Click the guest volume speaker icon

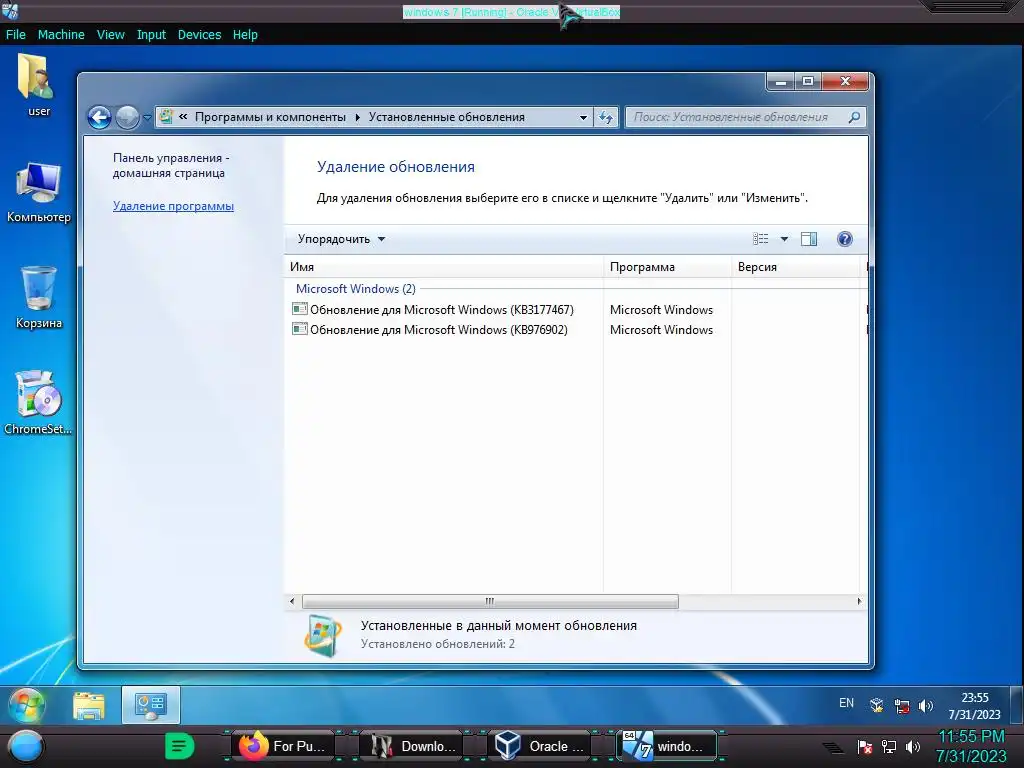tap(925, 706)
